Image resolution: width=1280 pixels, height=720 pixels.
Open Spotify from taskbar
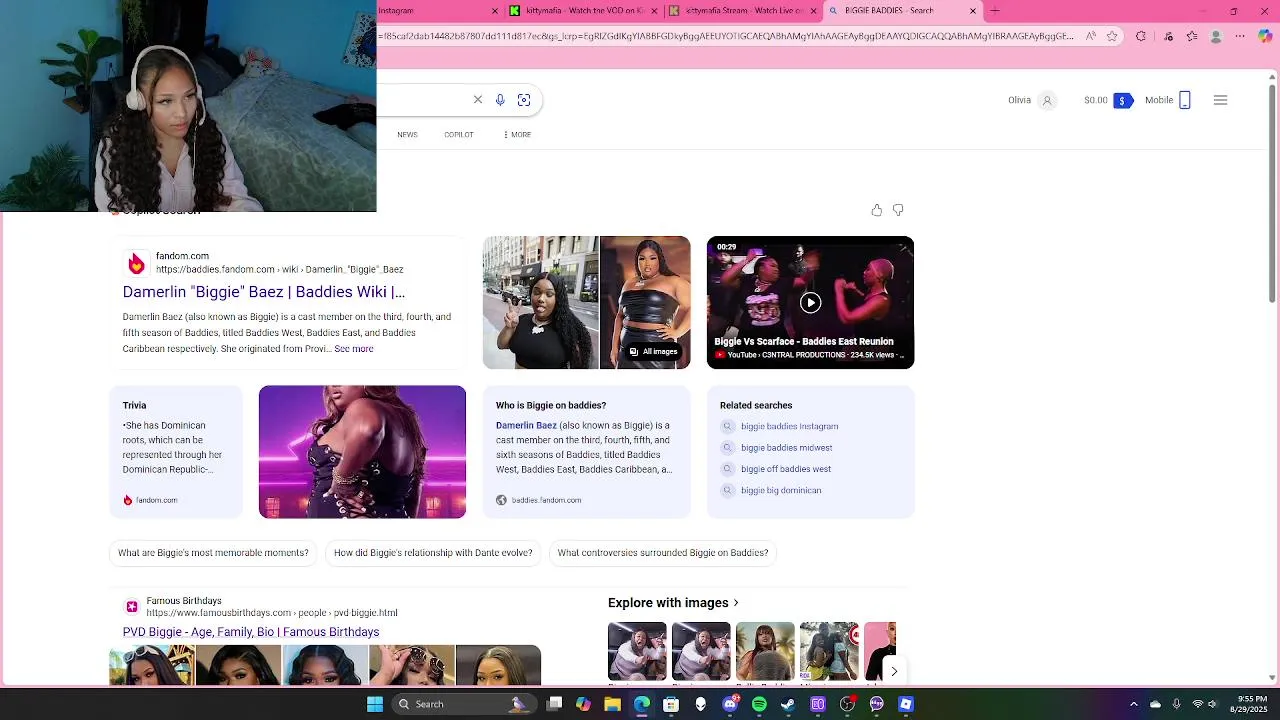(759, 704)
